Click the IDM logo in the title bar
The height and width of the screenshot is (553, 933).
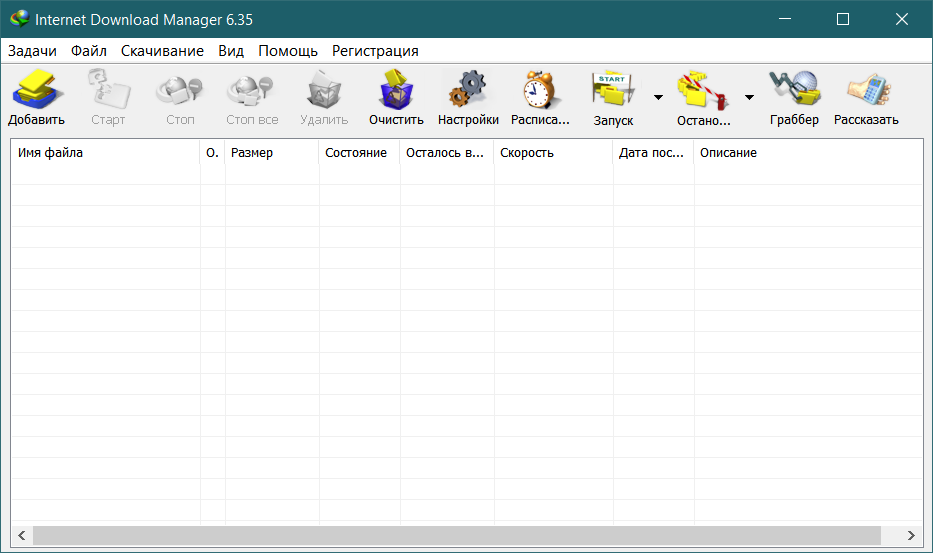pos(20,19)
